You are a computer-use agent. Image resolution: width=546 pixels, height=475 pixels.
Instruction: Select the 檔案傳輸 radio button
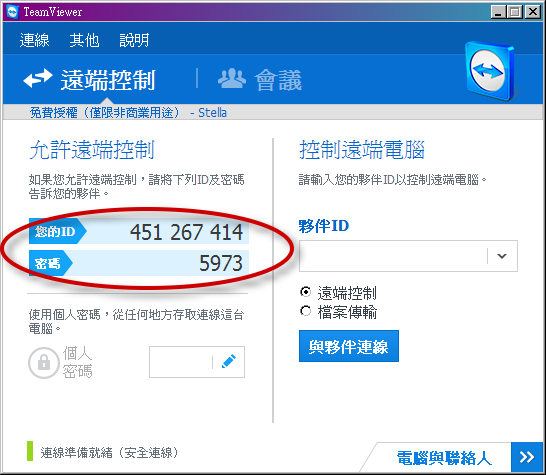(305, 311)
